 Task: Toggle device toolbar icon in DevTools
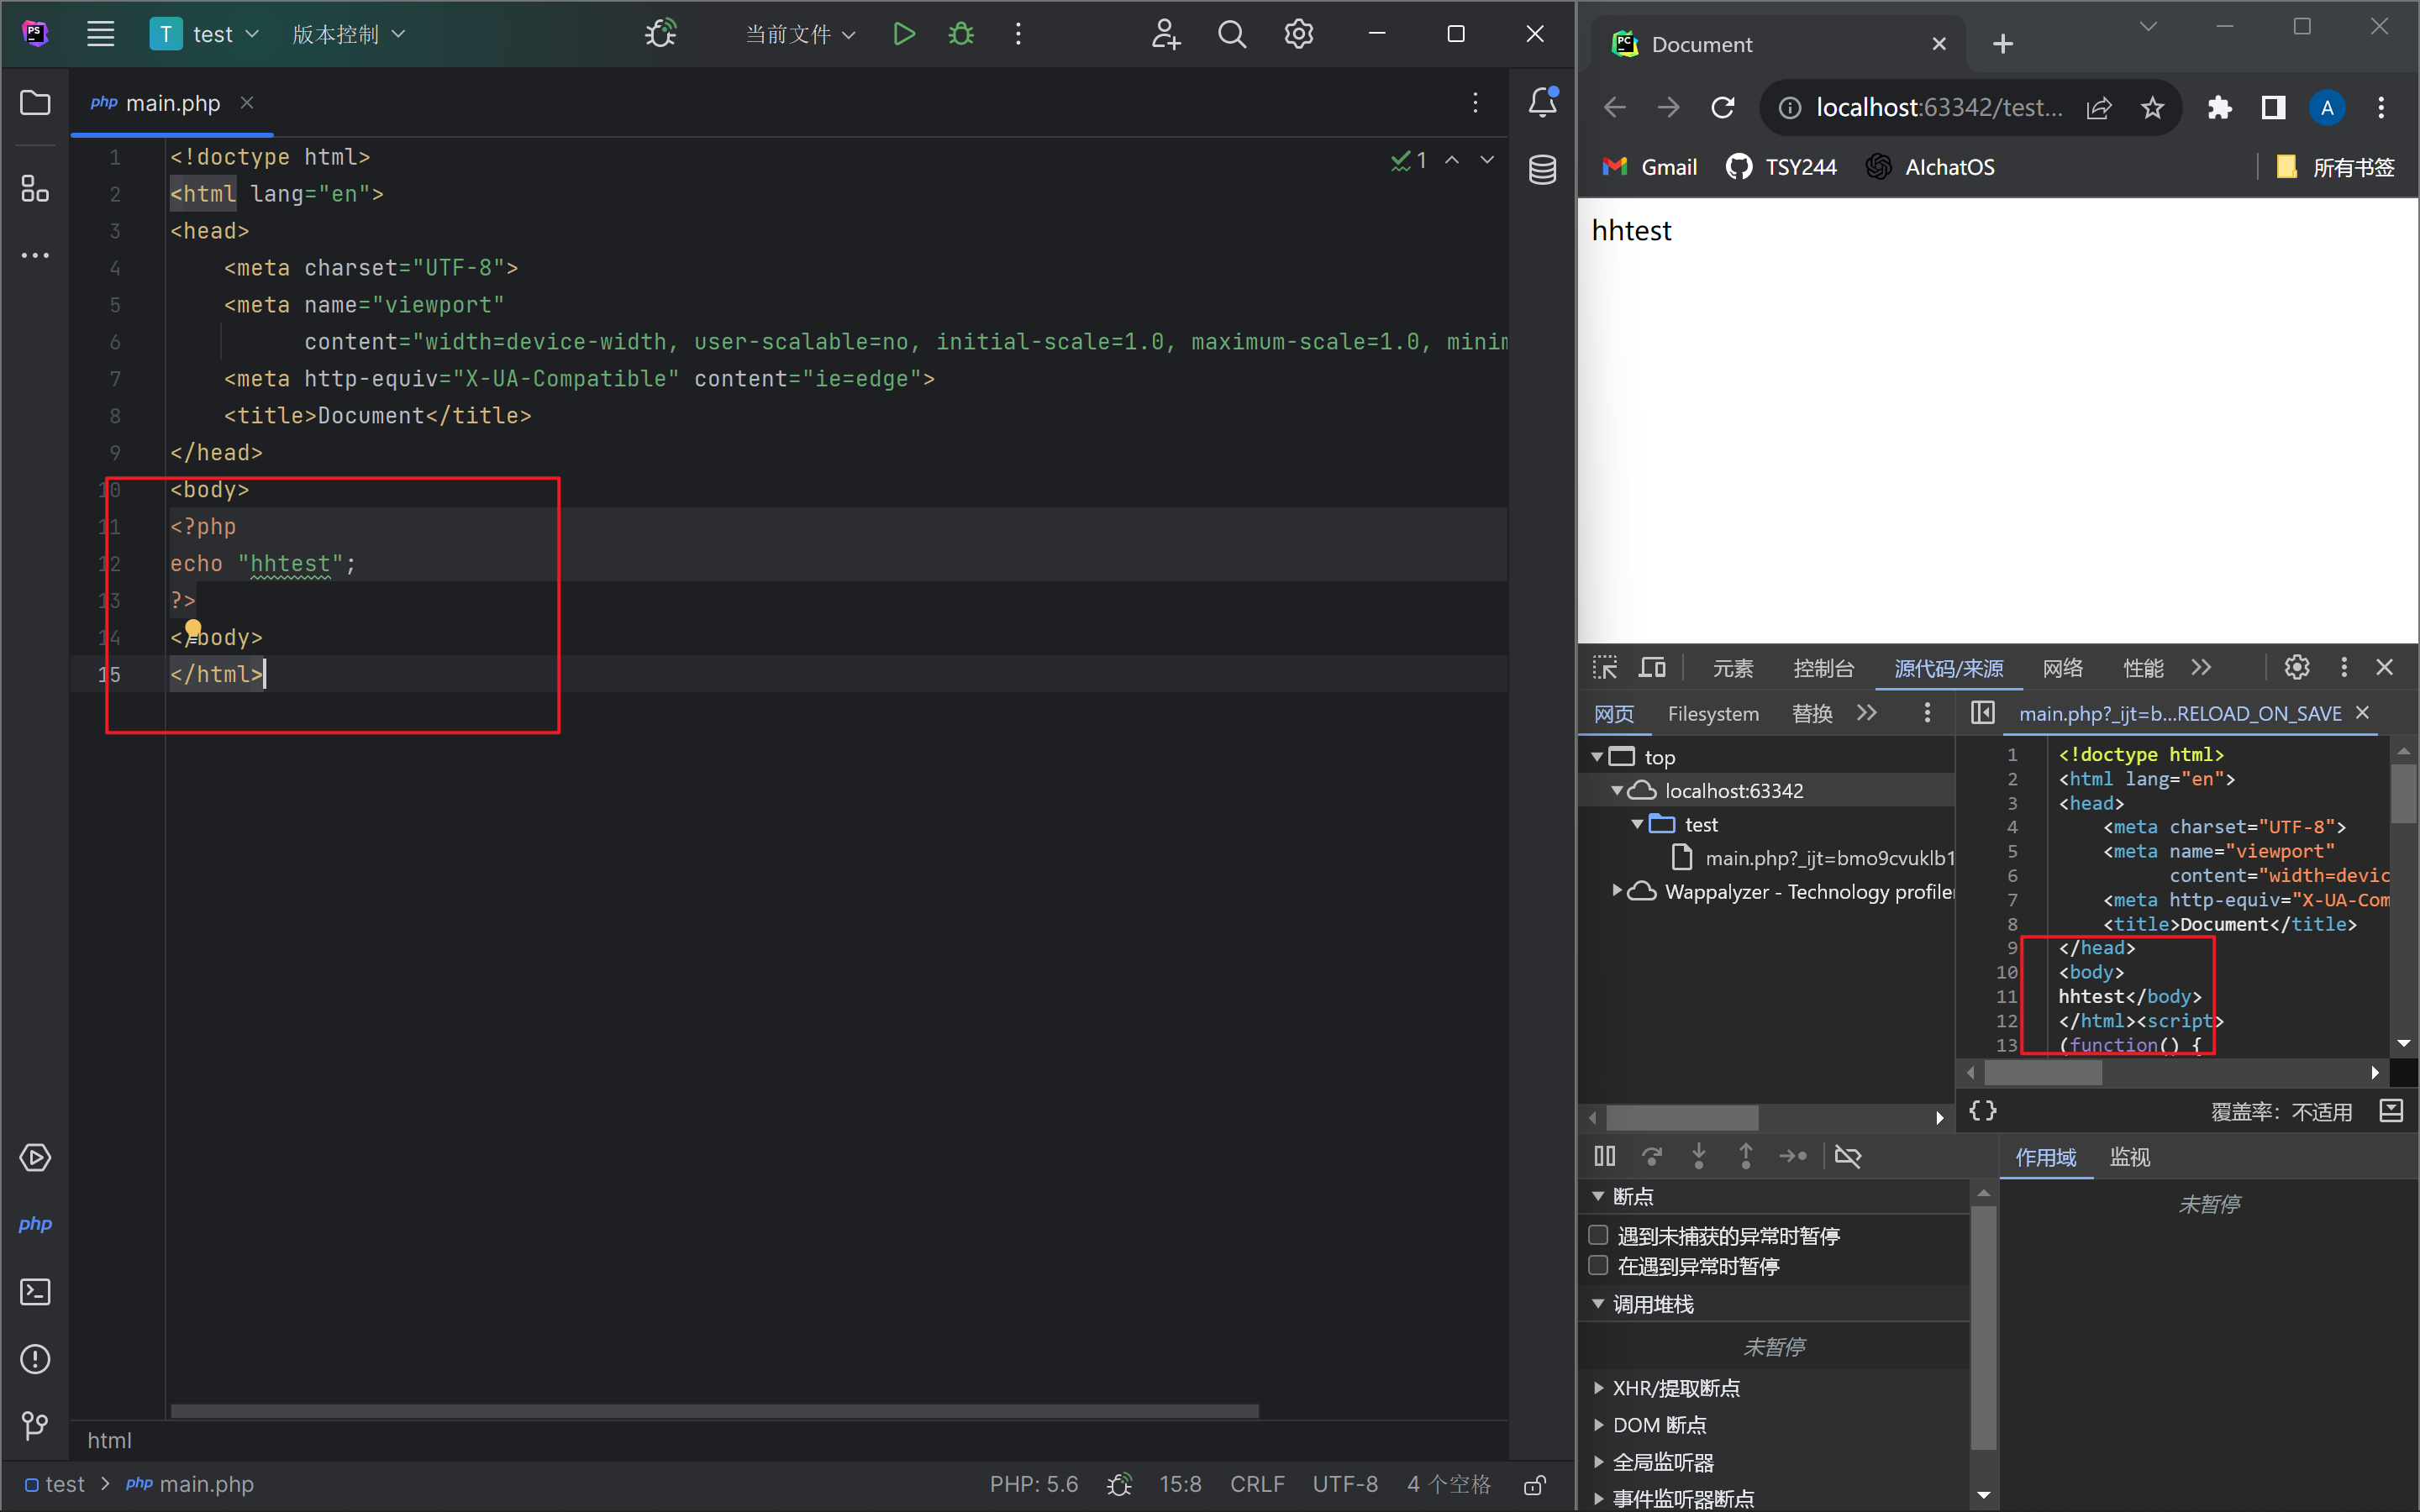point(1652,668)
